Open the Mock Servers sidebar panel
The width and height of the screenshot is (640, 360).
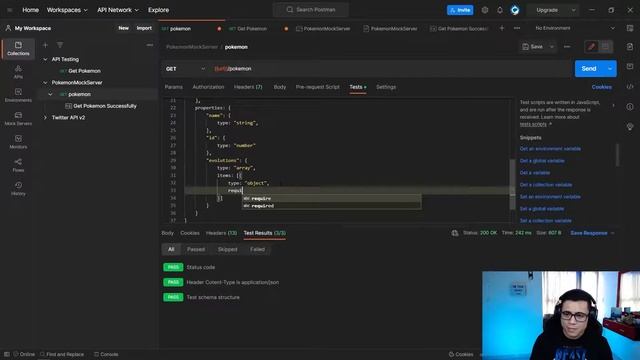18,118
